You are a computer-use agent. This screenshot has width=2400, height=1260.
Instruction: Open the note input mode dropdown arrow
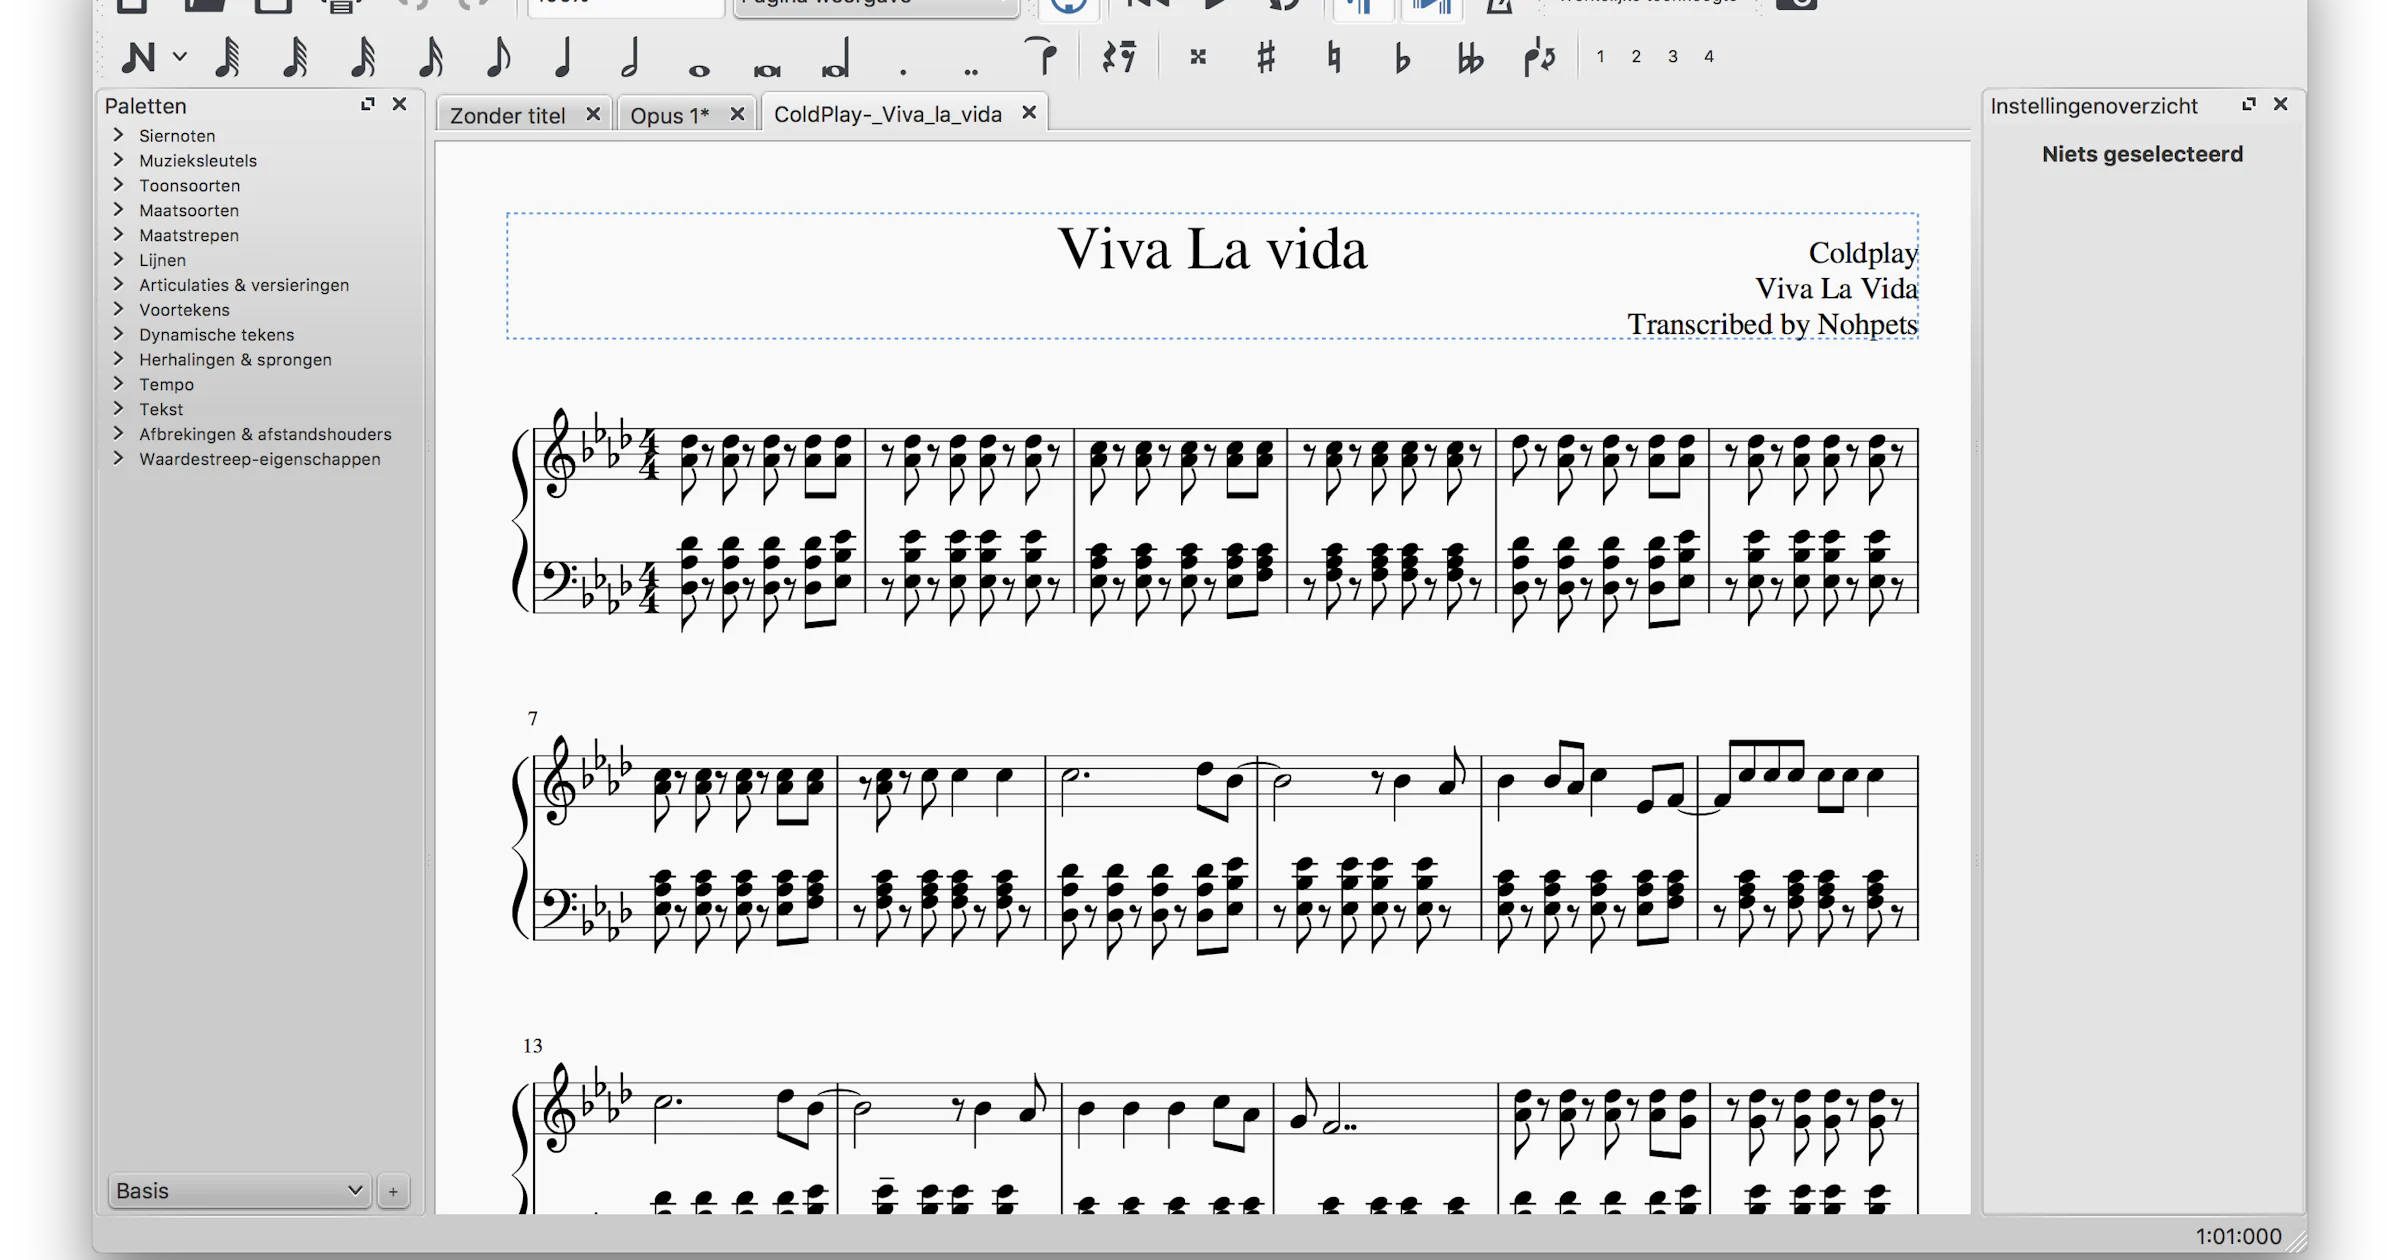tap(180, 57)
